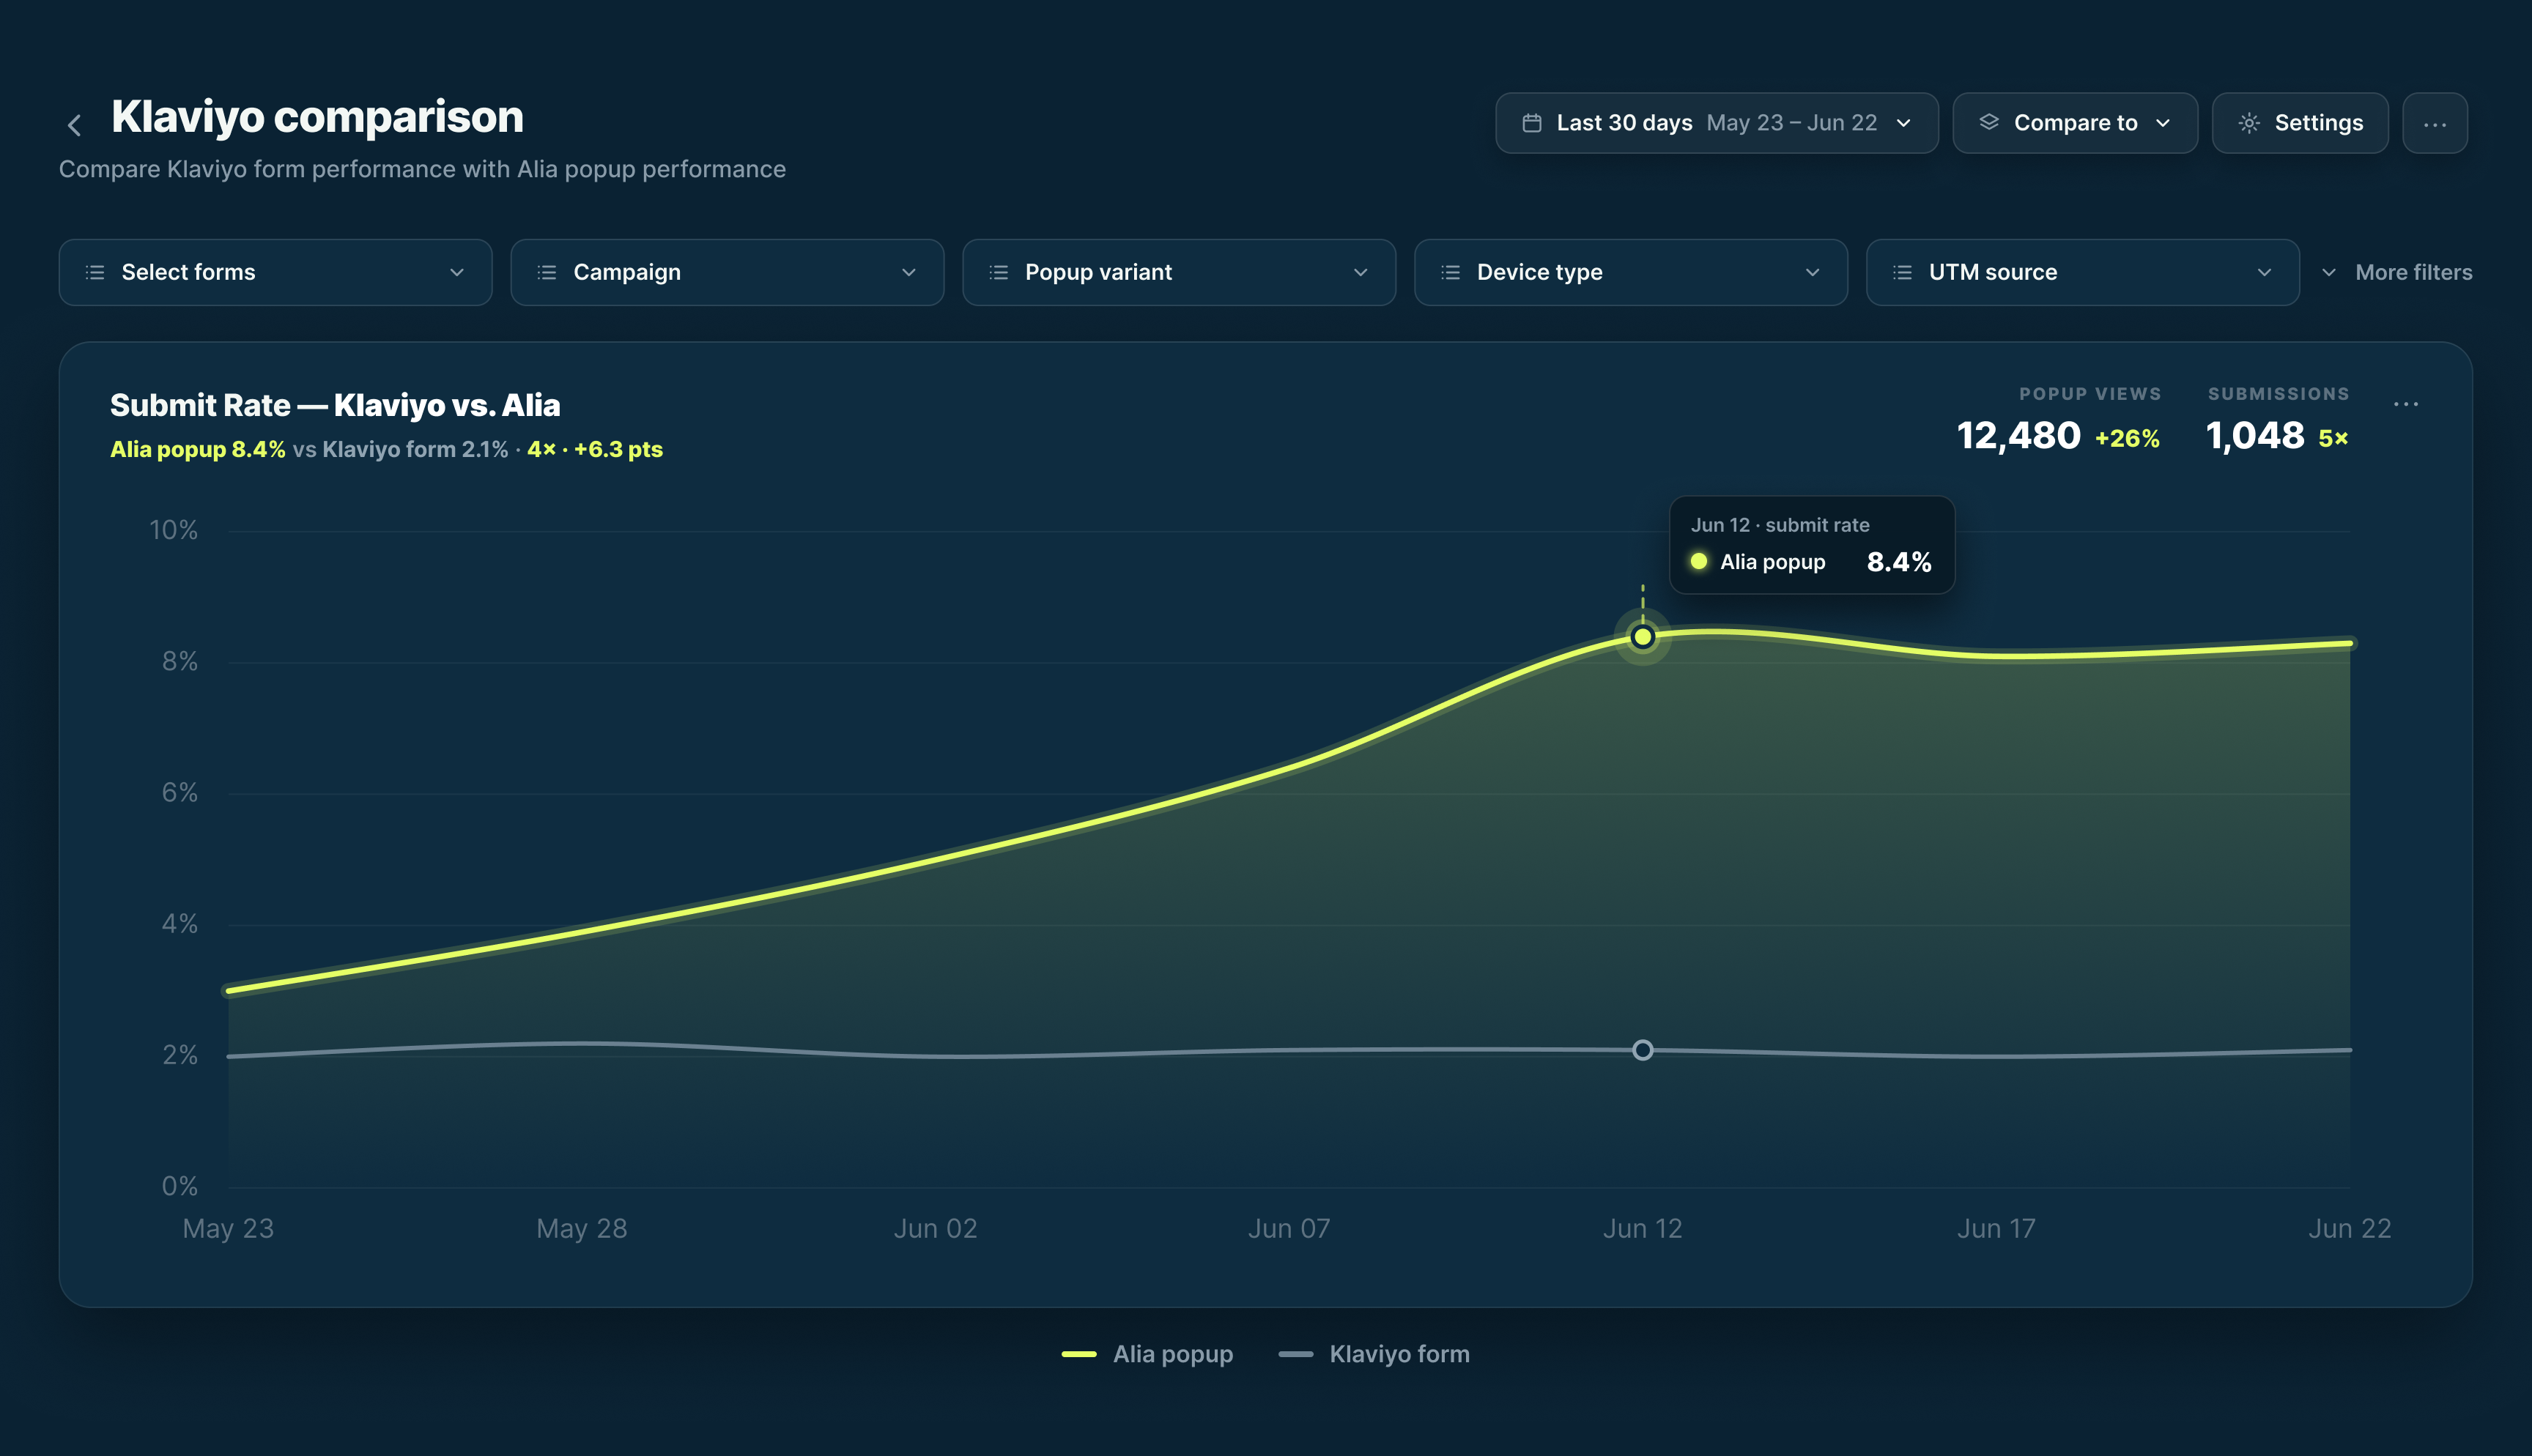Click the Jun 07 x-axis label
Viewport: 2532px width, 1456px height.
(1289, 1229)
